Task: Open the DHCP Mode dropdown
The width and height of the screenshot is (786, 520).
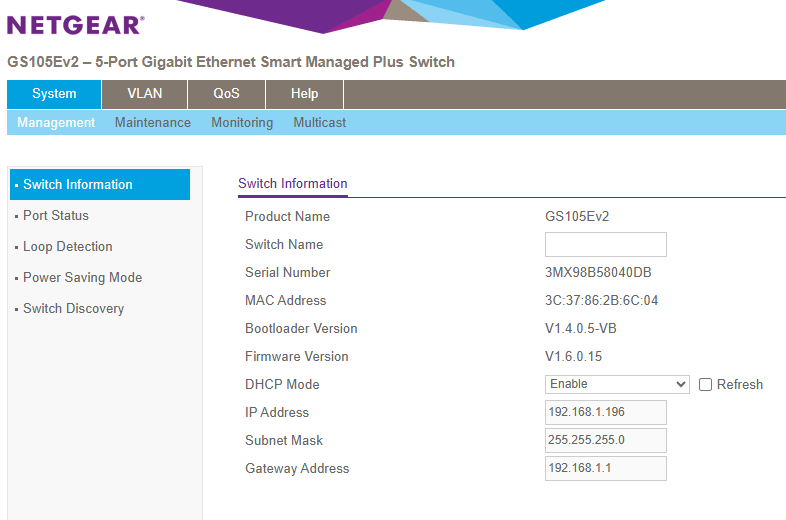Action: click(617, 384)
